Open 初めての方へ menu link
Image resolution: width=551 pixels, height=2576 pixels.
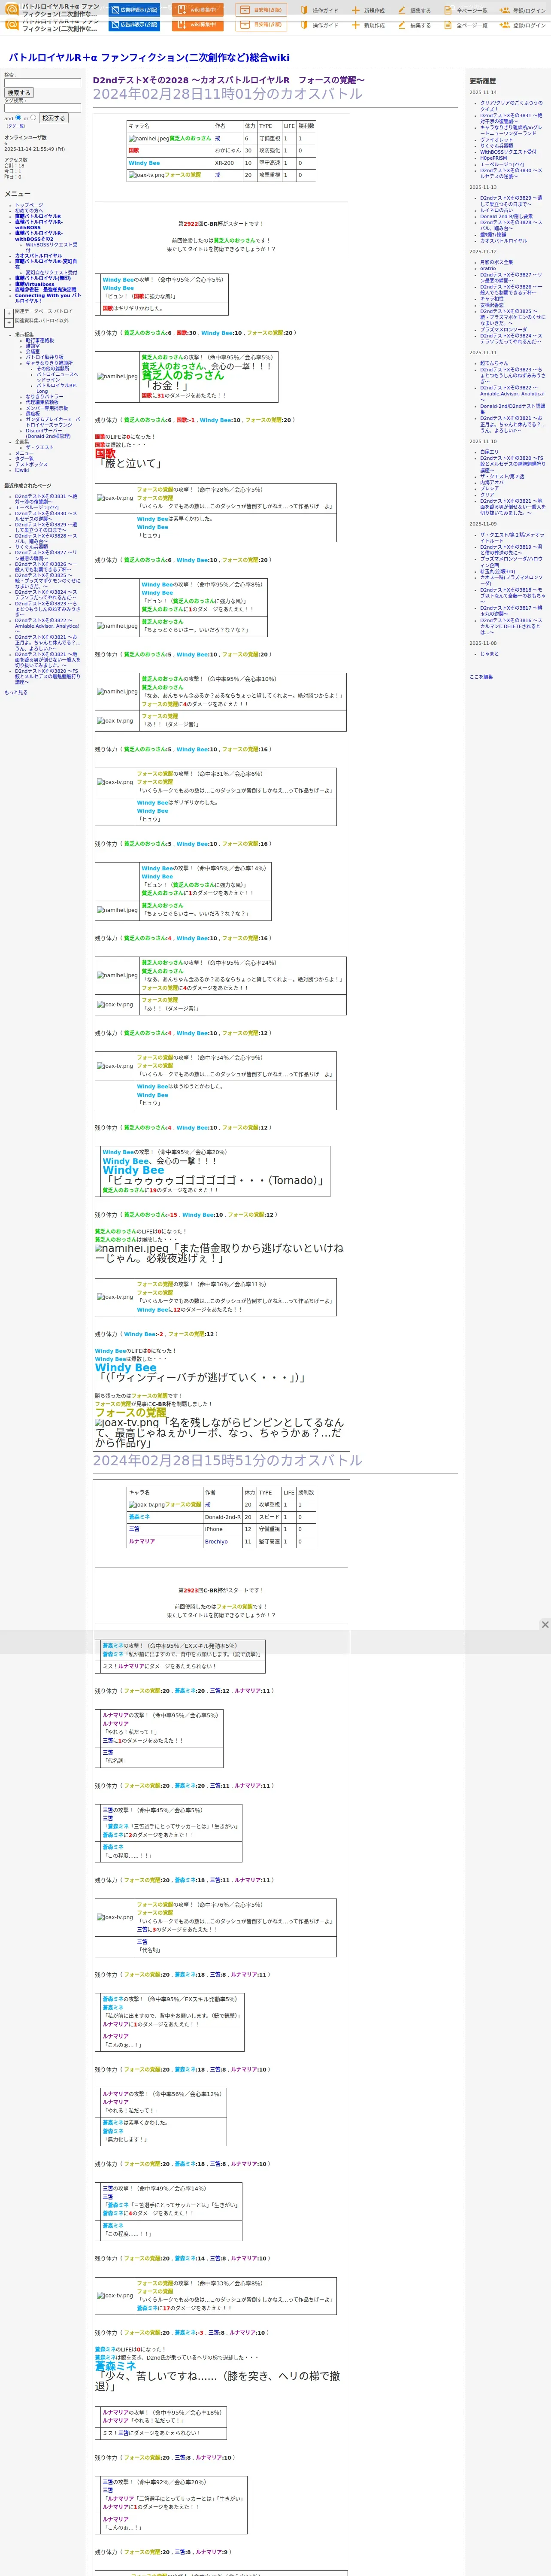[x=29, y=210]
